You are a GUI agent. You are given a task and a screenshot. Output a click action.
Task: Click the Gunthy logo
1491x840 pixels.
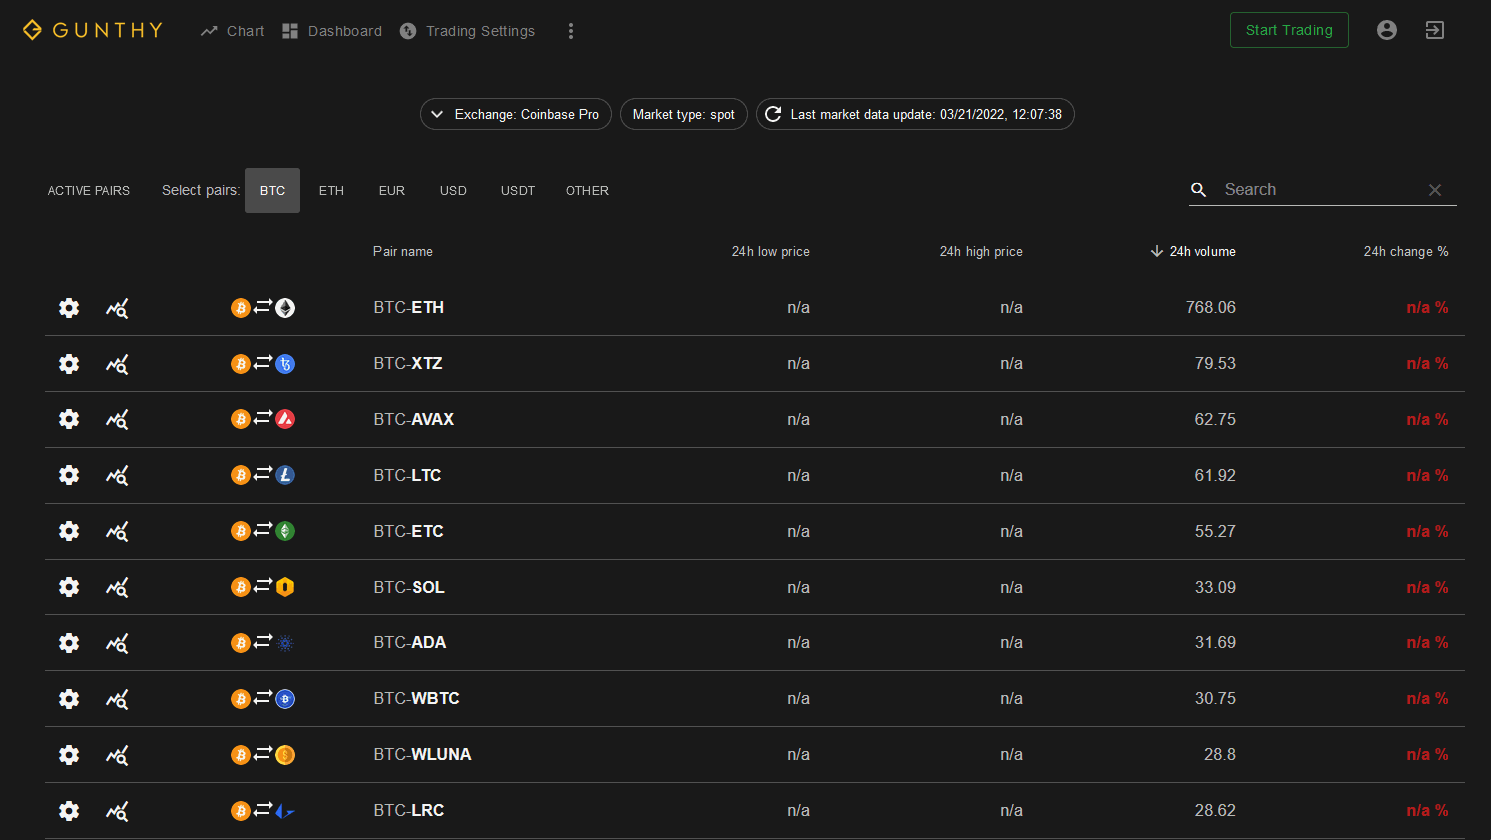[92, 30]
